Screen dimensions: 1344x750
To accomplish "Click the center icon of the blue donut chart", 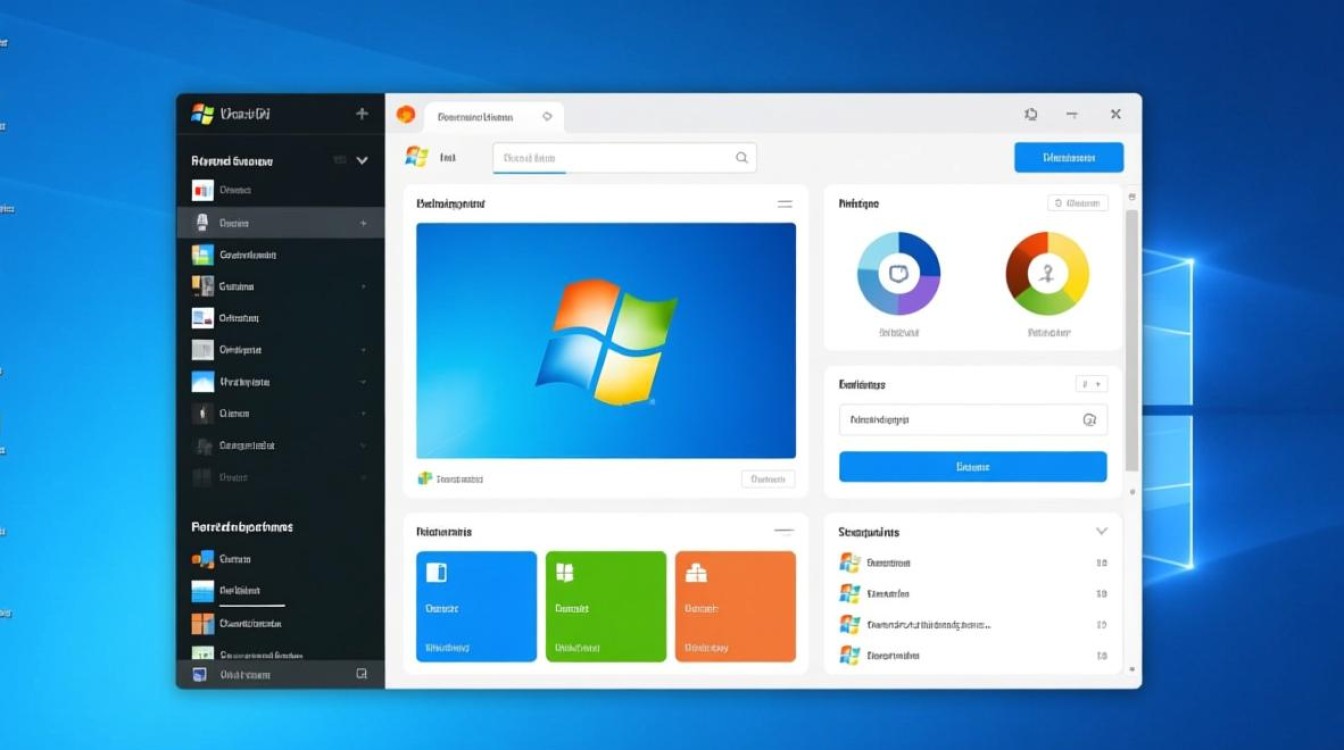I will [x=898, y=273].
